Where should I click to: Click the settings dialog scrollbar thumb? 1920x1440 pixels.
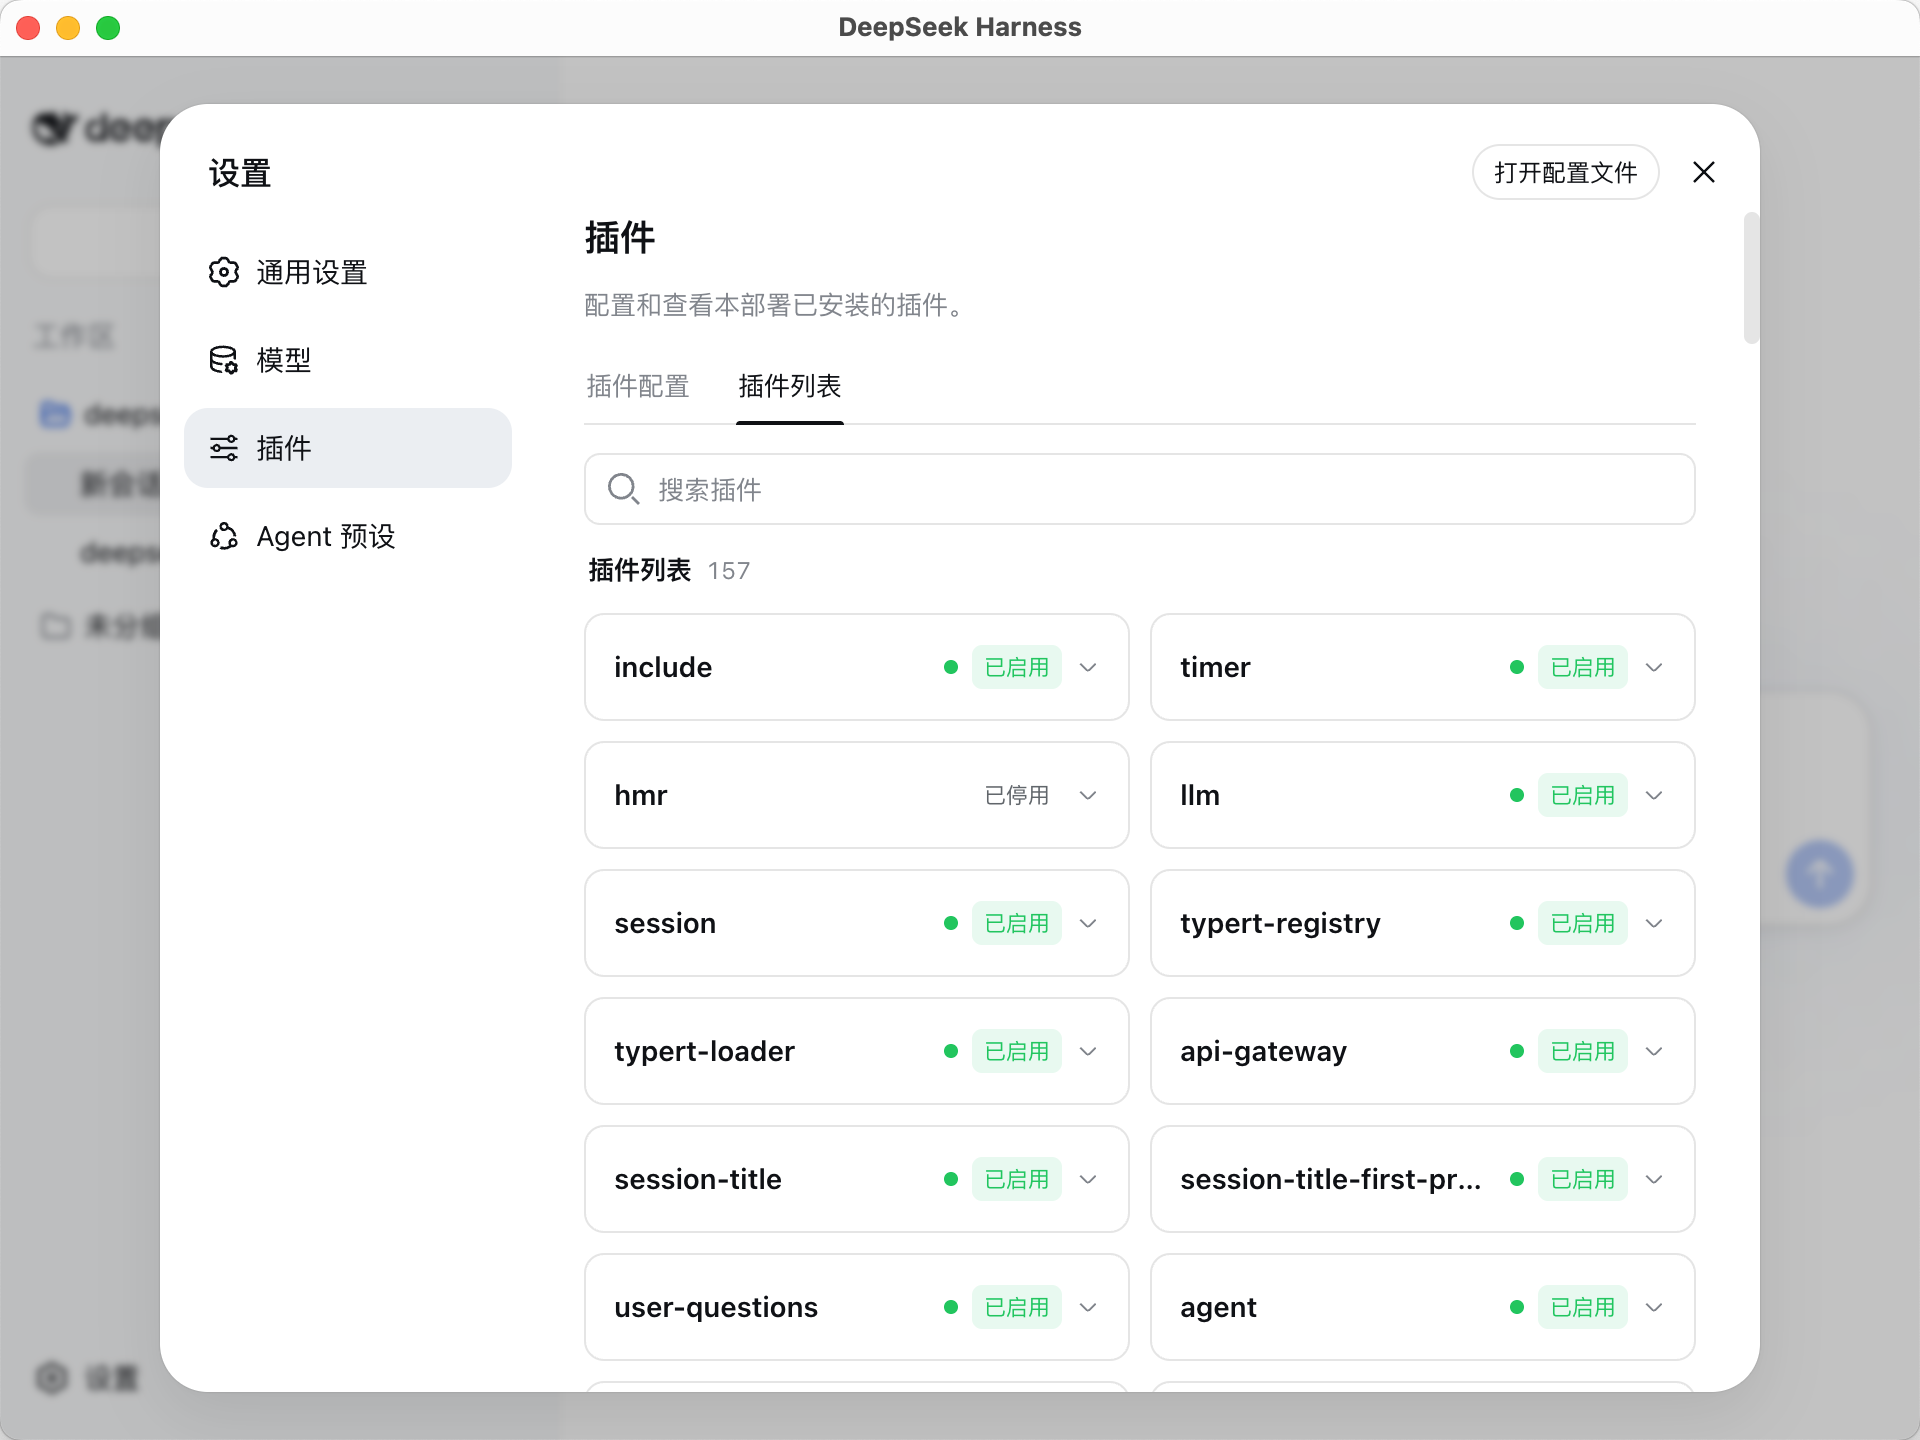pos(1750,278)
